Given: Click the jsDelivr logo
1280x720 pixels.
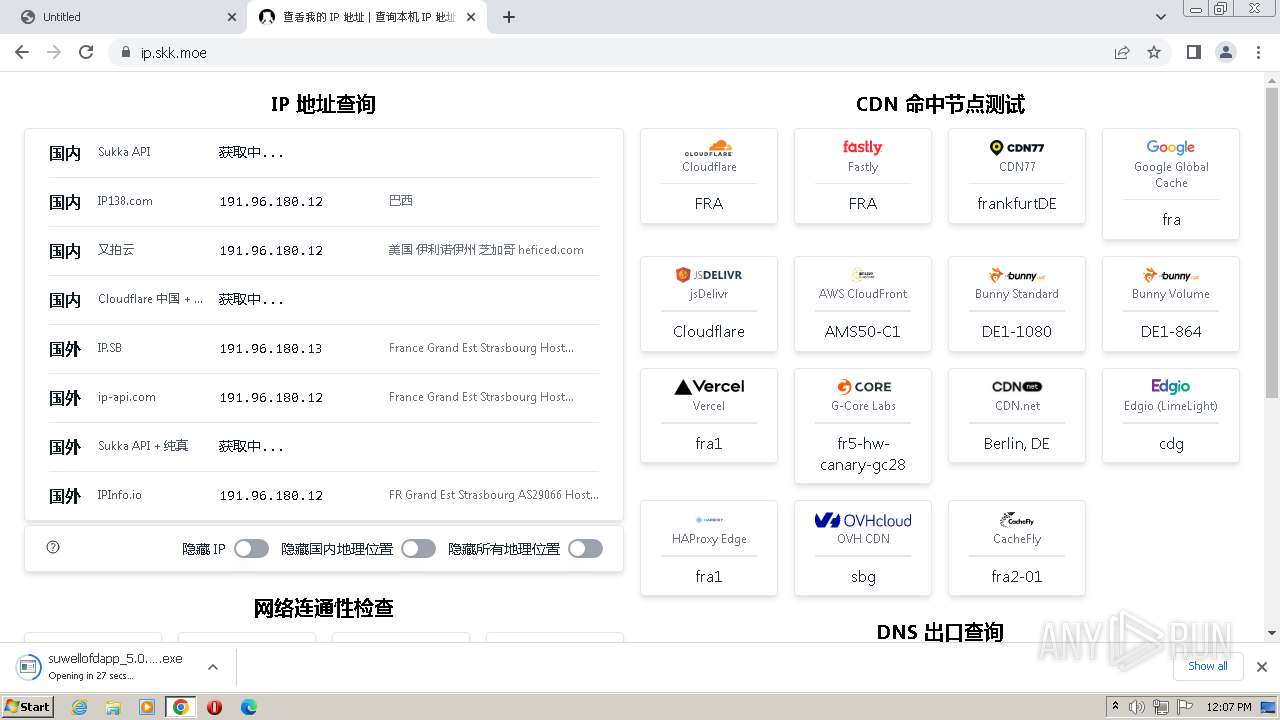Looking at the screenshot, I should tap(709, 275).
